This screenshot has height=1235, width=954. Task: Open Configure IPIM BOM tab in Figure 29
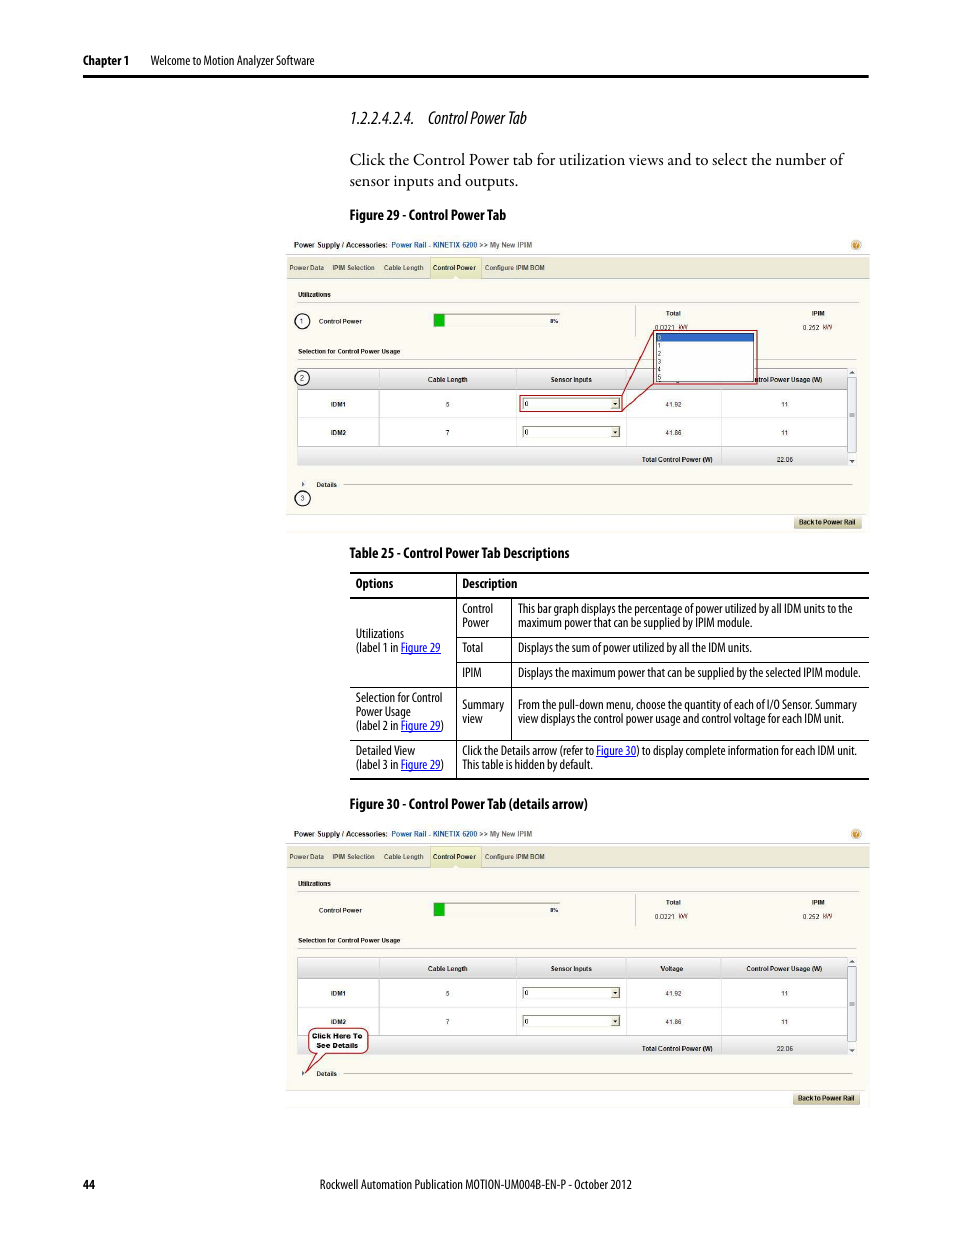coord(515,268)
